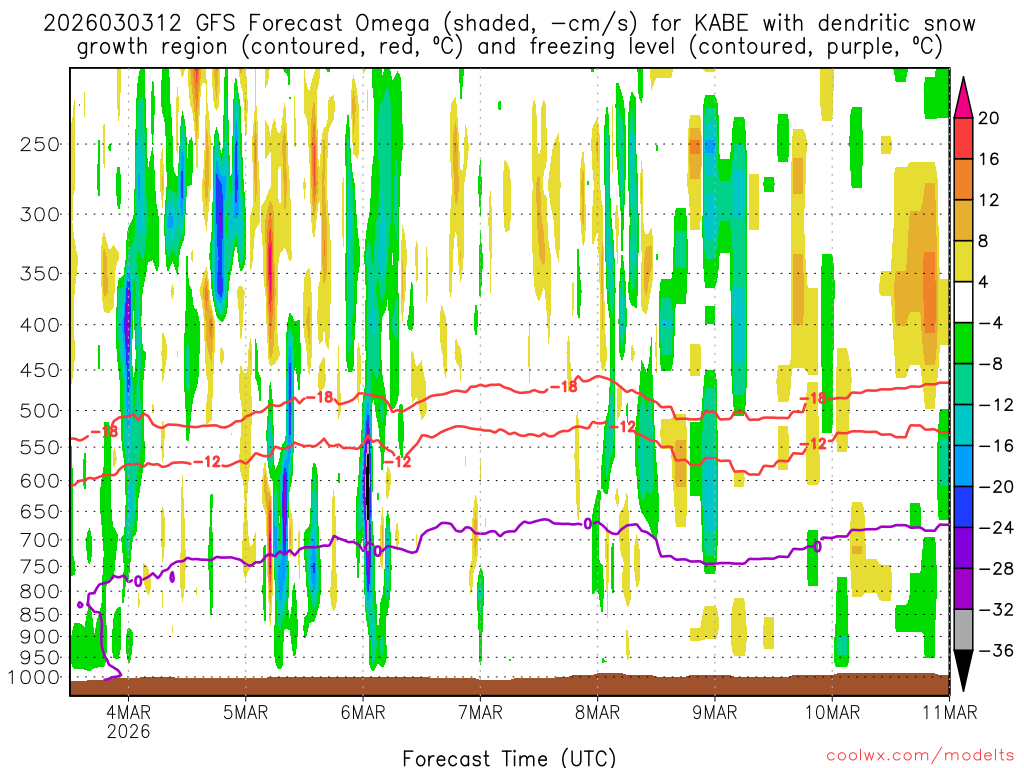Click the -18 contour label near 10MAR

click(x=813, y=398)
